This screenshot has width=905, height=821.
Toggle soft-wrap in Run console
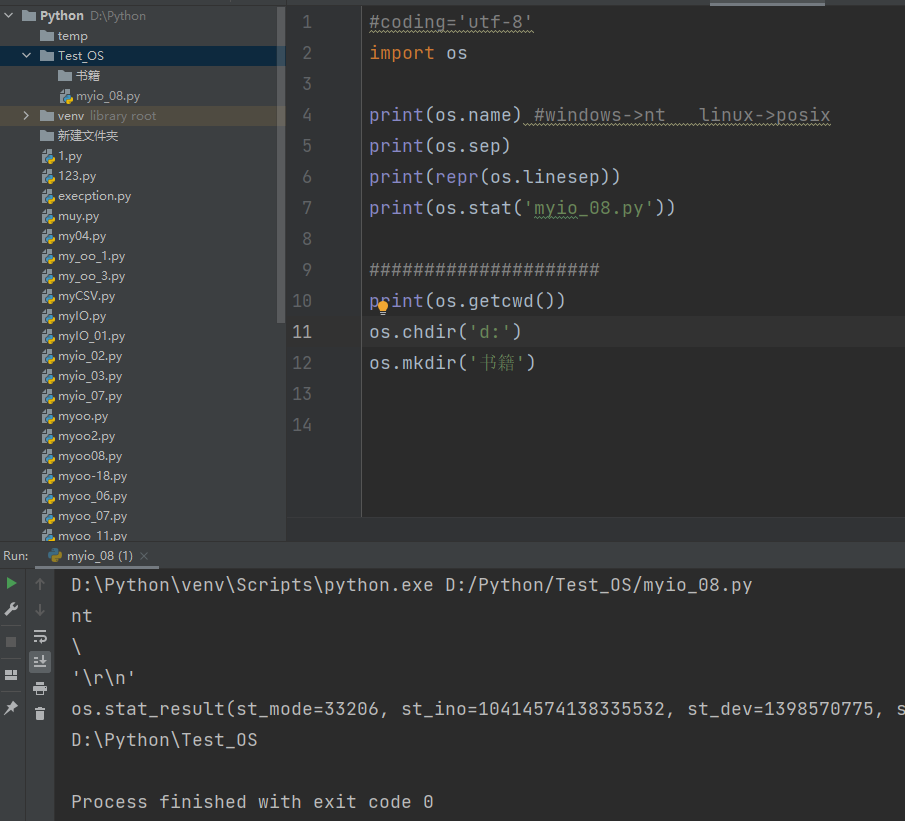tap(40, 636)
